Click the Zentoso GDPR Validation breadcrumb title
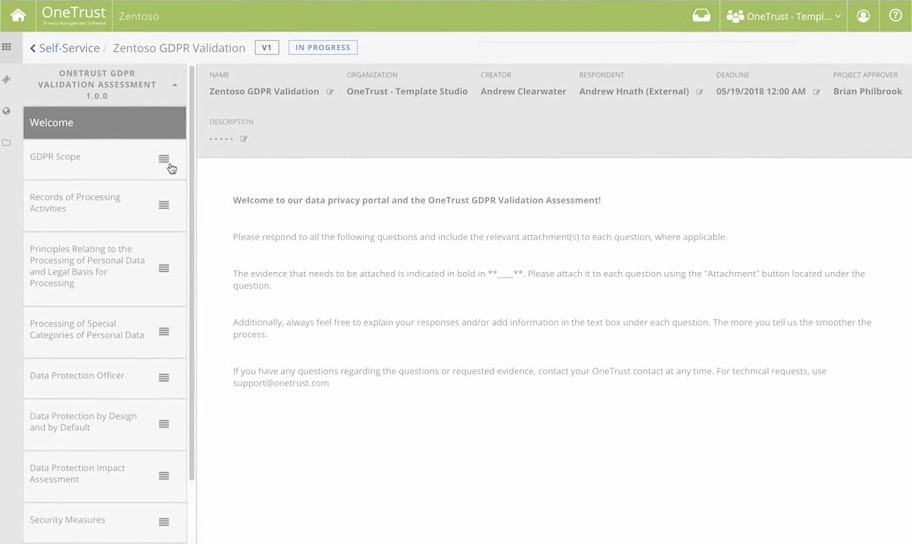 pos(179,48)
